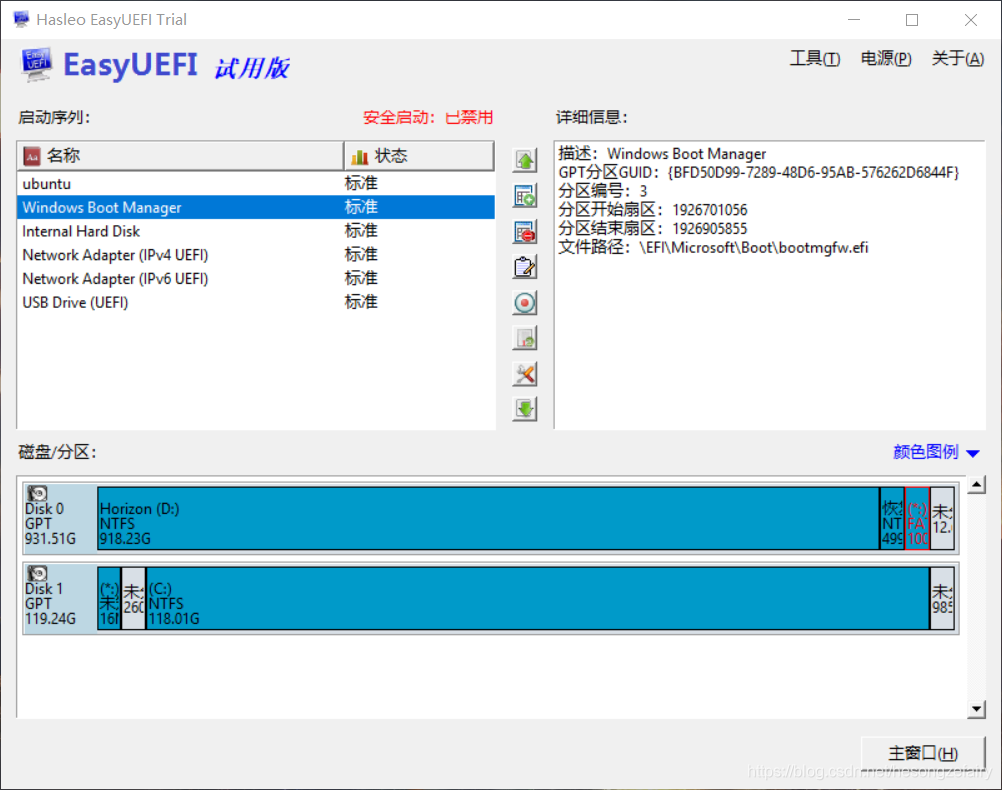Open the 电源(P) menu

pyautogui.click(x=884, y=58)
